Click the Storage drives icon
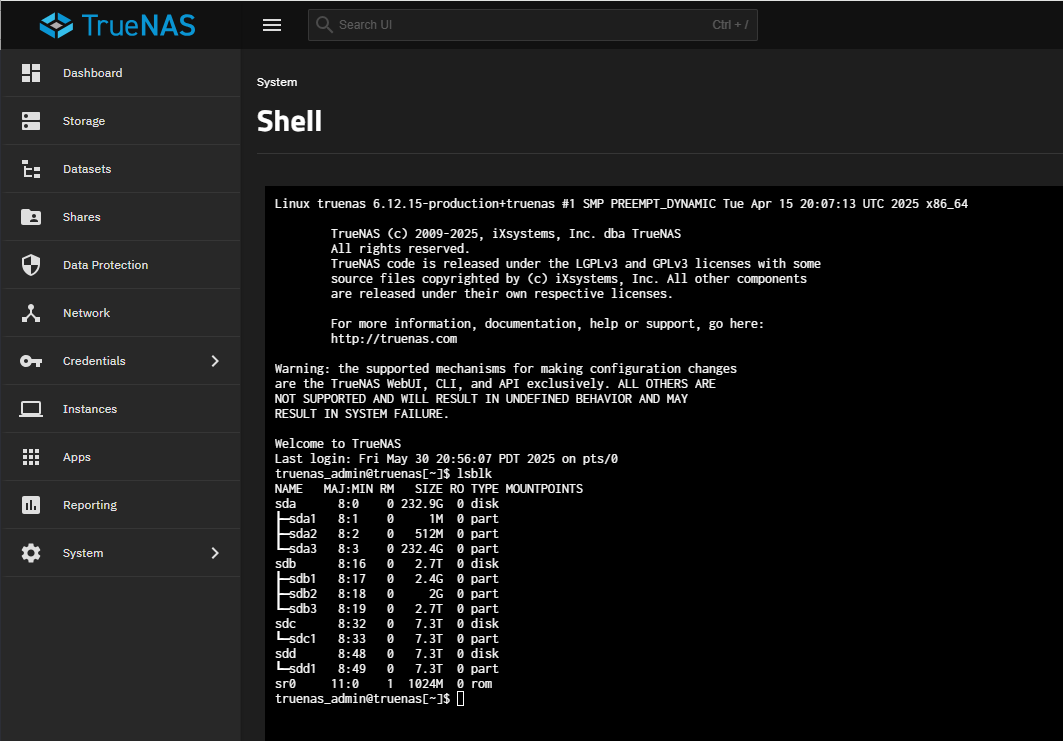This screenshot has height=741, width=1063. coord(31,121)
